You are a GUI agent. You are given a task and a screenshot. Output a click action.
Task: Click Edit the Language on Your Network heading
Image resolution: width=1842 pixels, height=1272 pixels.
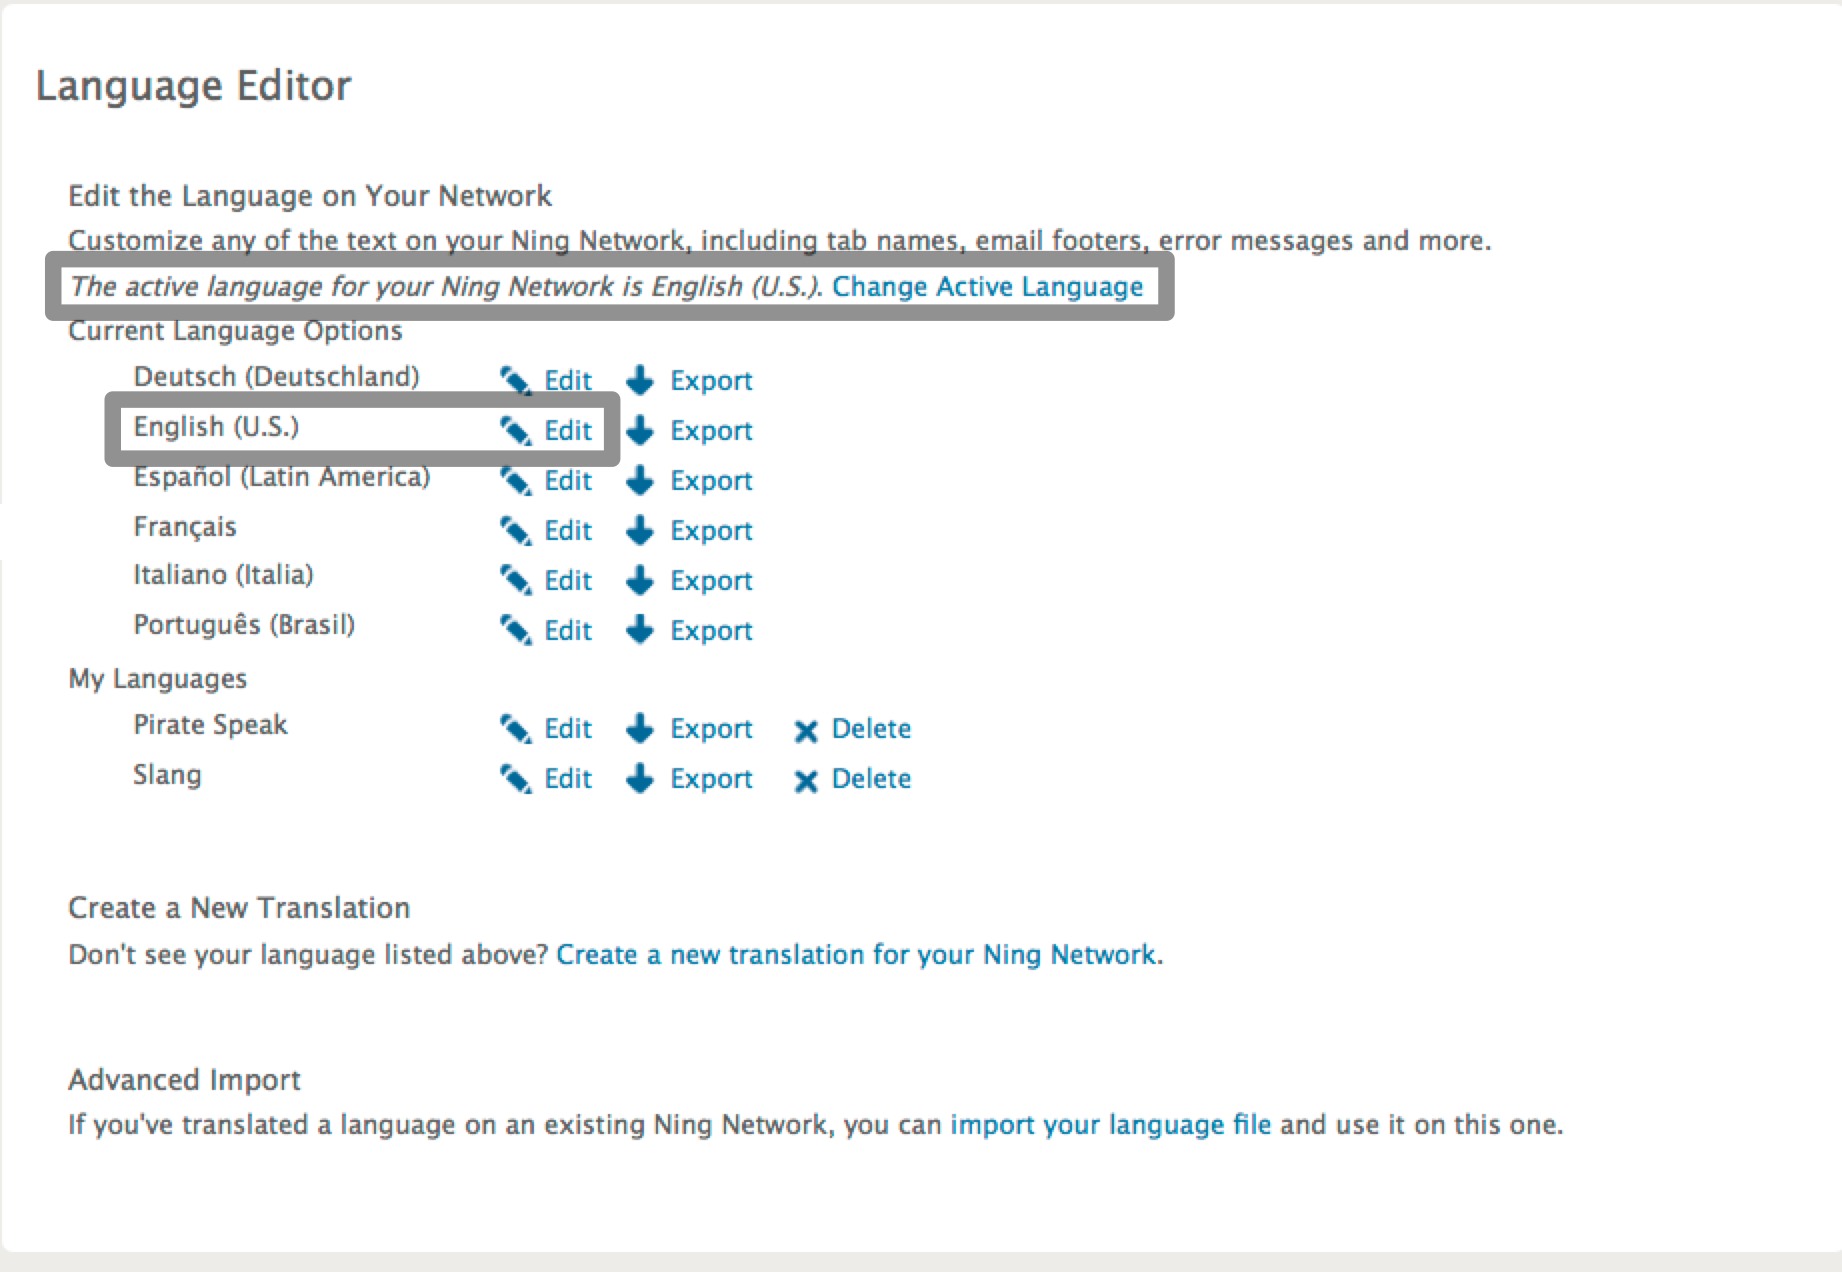pyautogui.click(x=310, y=196)
